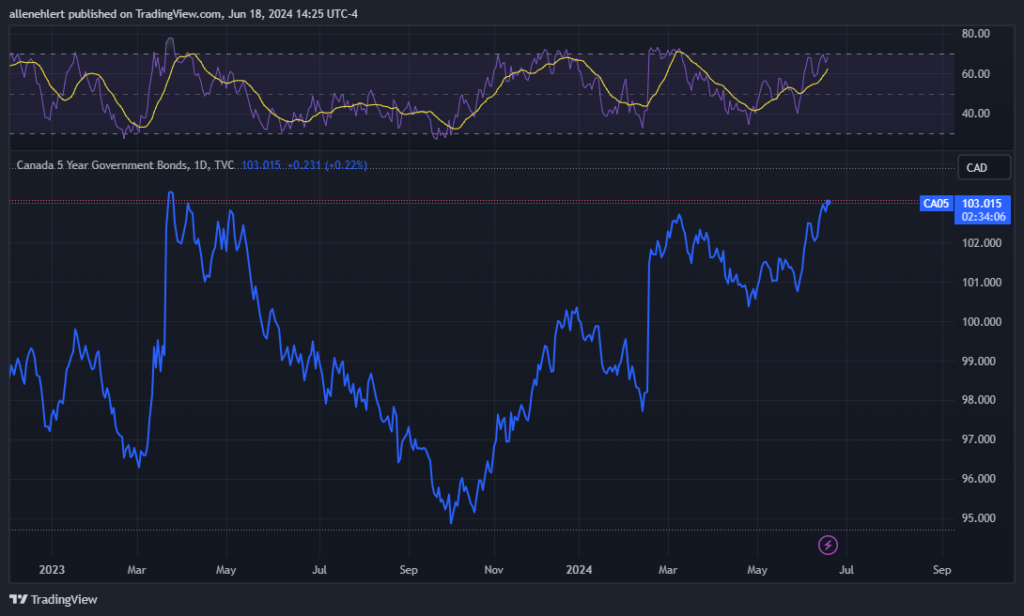Click the Jul 2024 label on time axis
The width and height of the screenshot is (1024, 616).
845,570
